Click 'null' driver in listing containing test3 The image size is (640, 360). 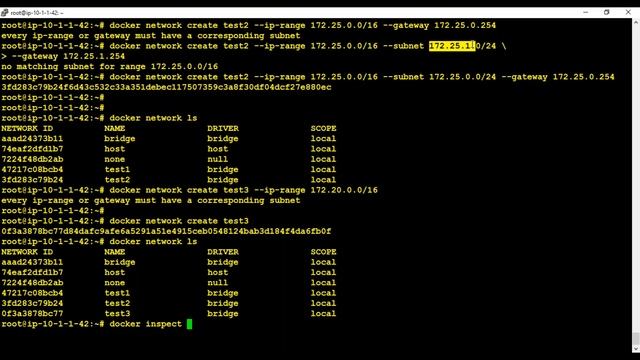point(218,283)
